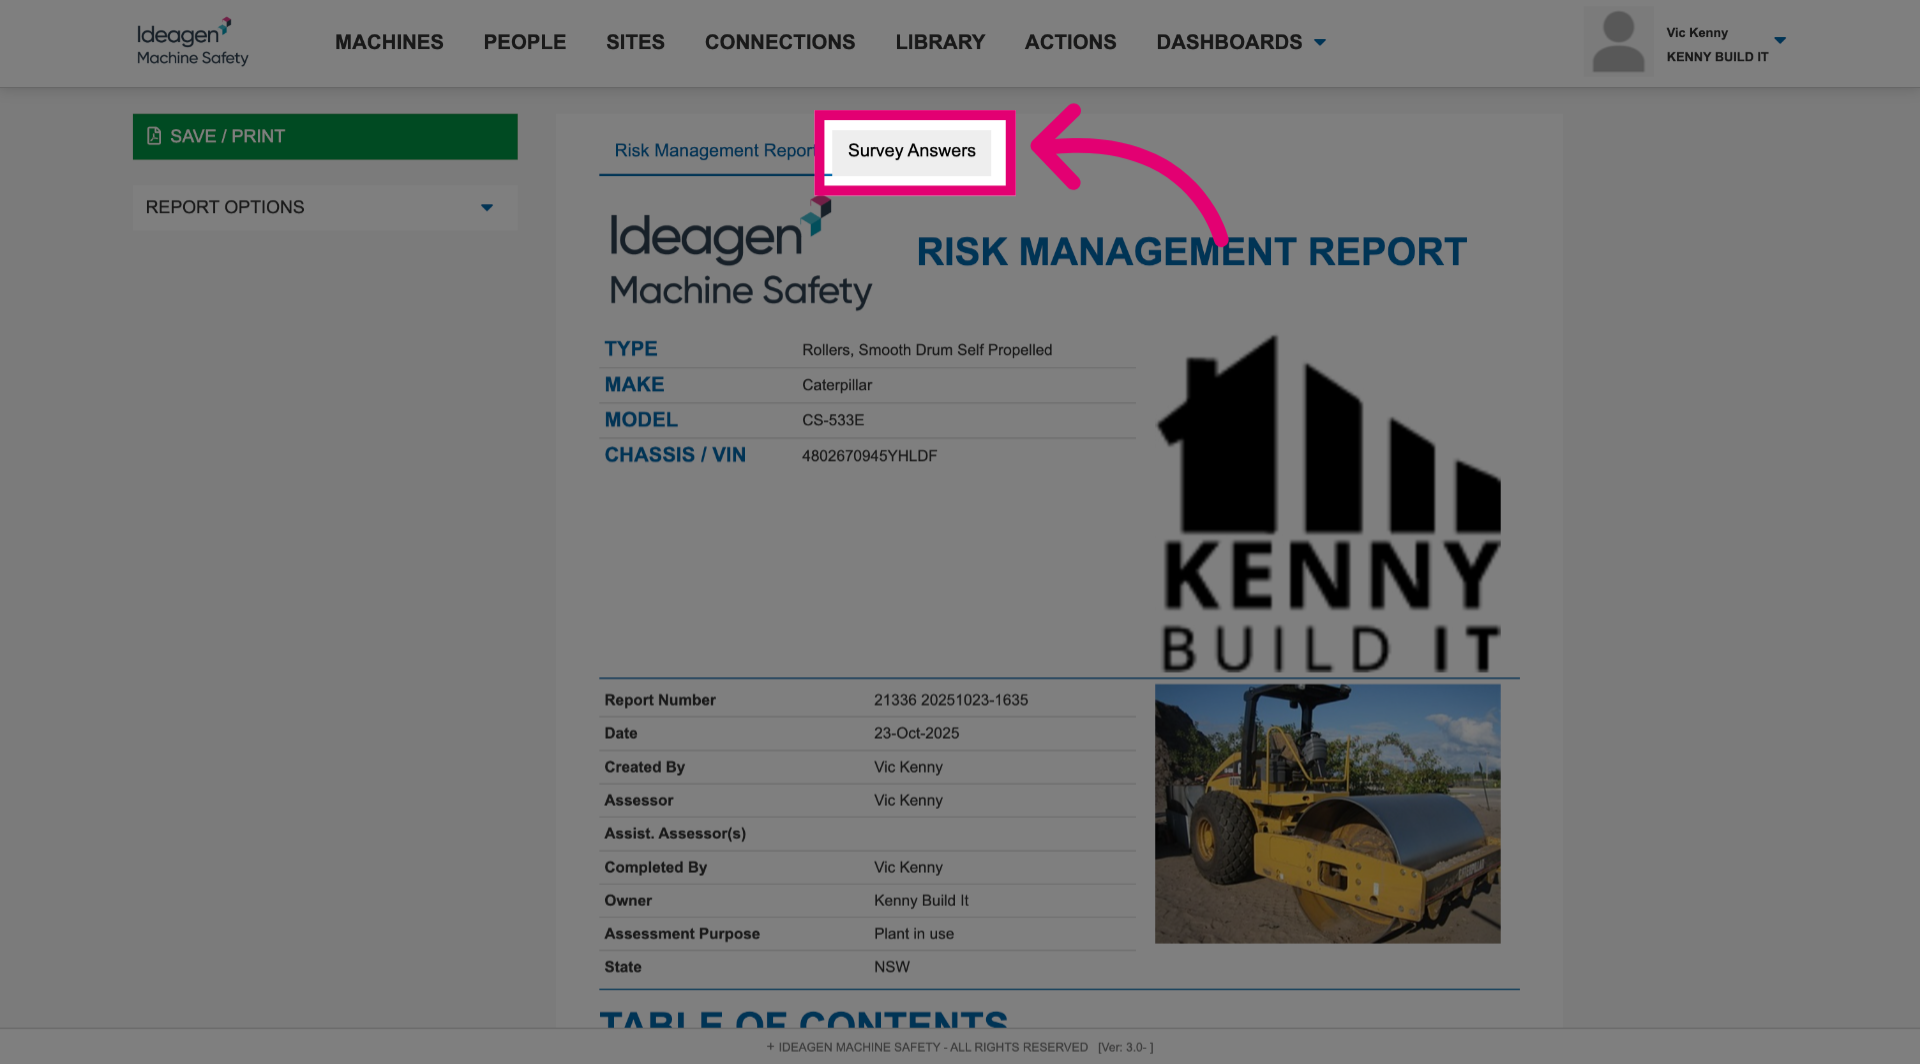Open the Vic Kenny account dropdown arrow

(x=1780, y=41)
